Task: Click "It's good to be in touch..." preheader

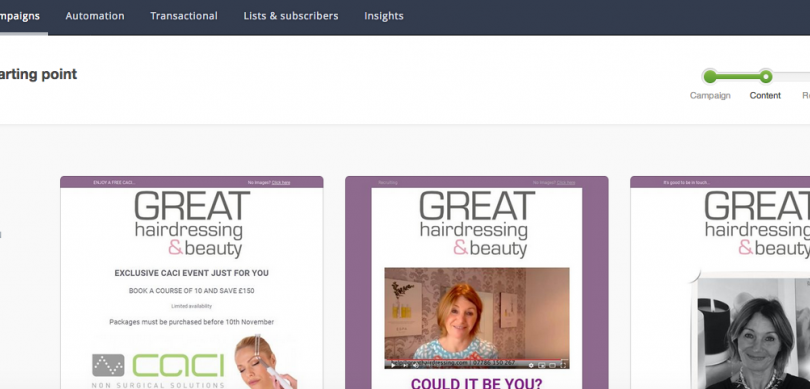Action: [x=687, y=182]
